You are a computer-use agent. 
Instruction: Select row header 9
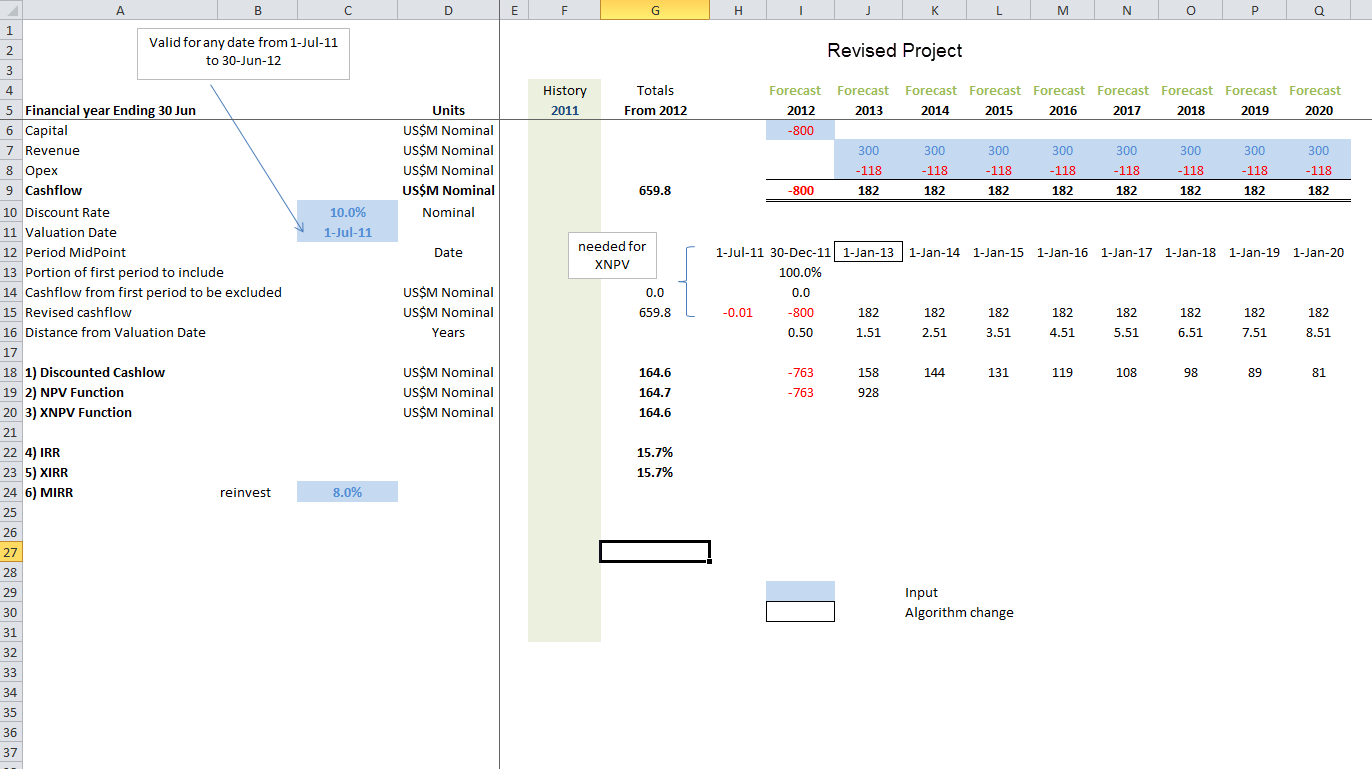pyautogui.click(x=10, y=190)
